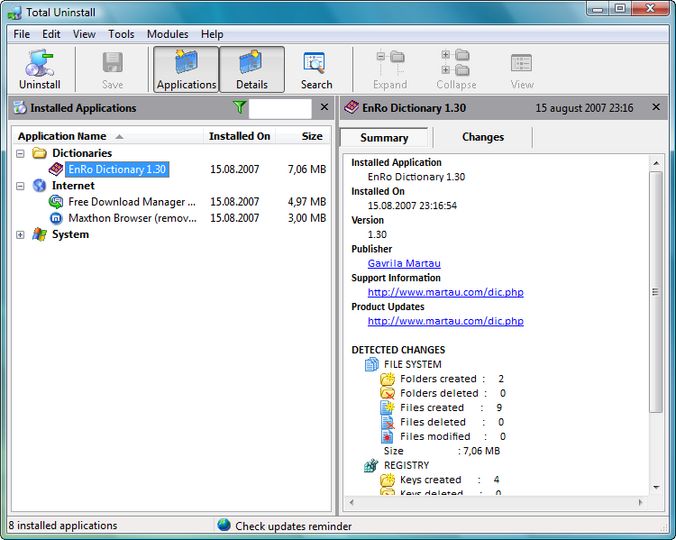Click the View toolbar icon
This screenshot has height=540, width=676.
point(521,63)
